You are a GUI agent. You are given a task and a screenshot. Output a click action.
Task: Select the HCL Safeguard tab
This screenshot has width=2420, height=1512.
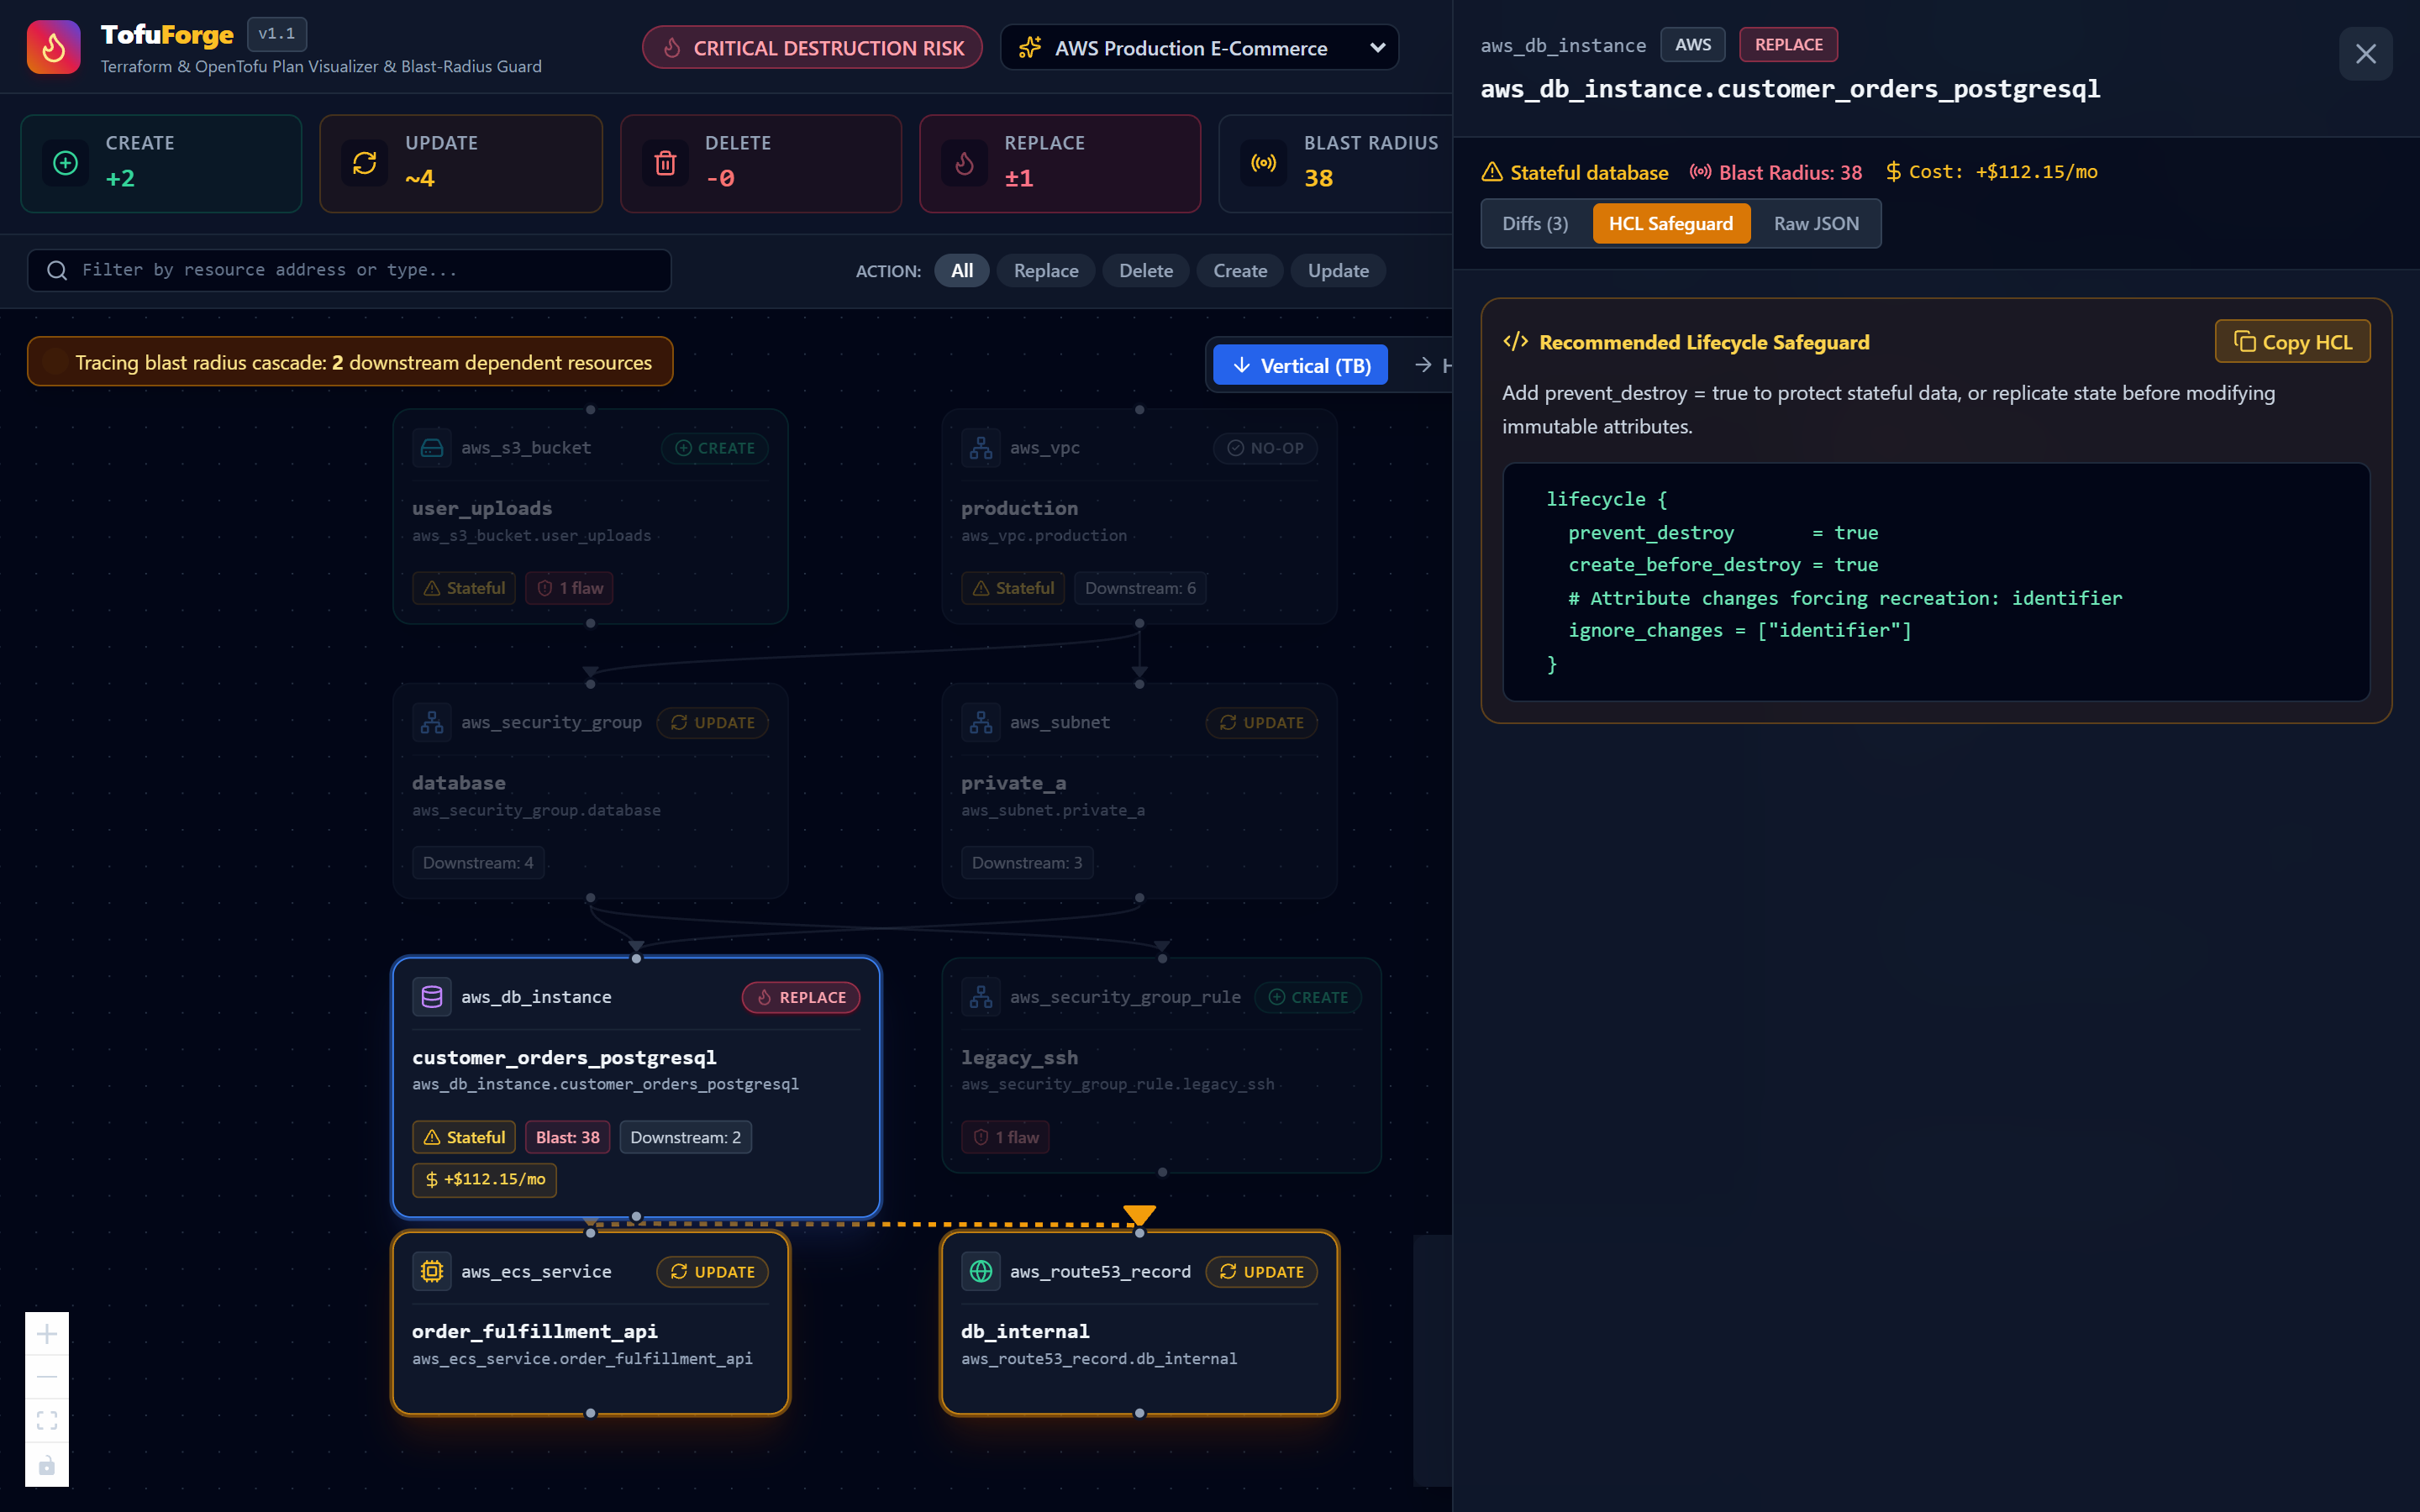[x=1671, y=223]
